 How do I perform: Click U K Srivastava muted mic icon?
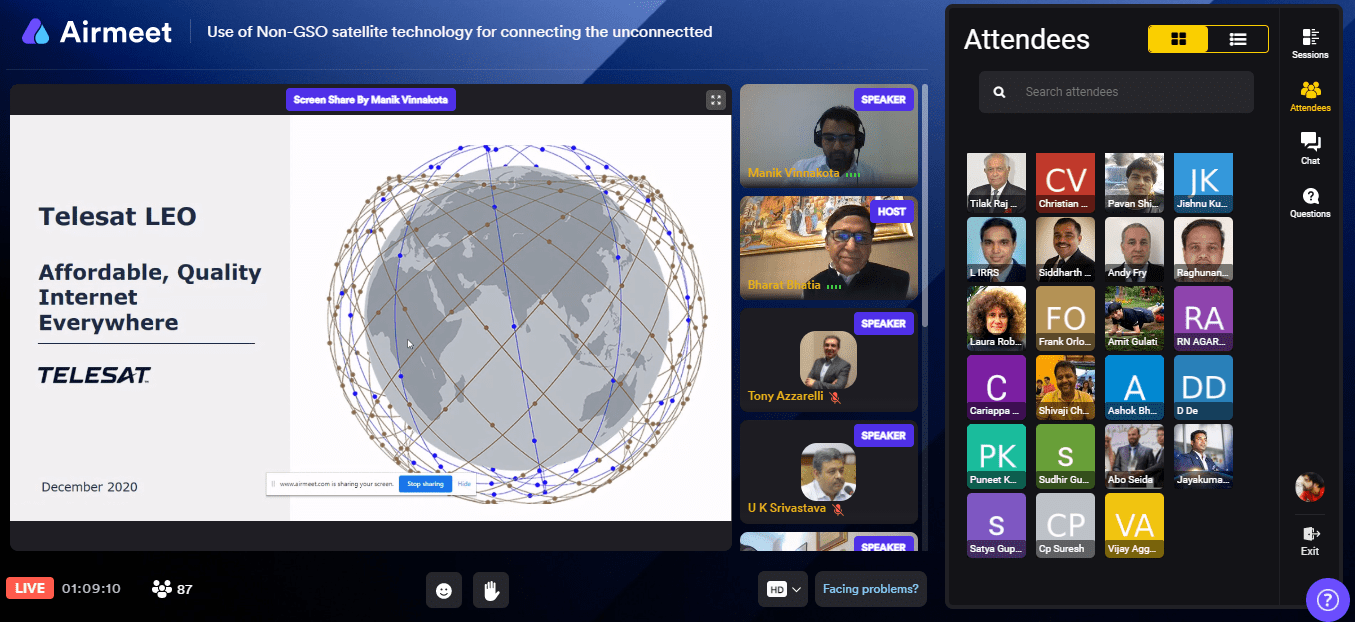tap(838, 509)
